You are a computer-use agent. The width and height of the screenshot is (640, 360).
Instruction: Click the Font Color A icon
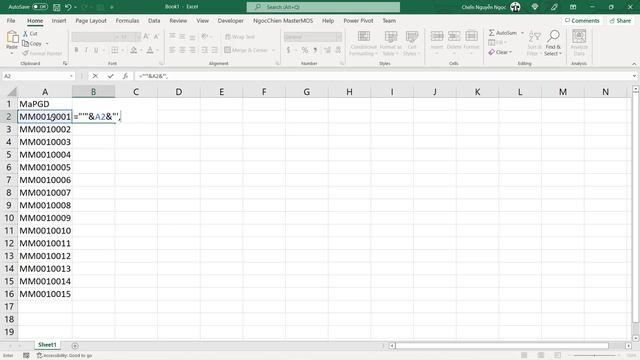[x=150, y=50]
